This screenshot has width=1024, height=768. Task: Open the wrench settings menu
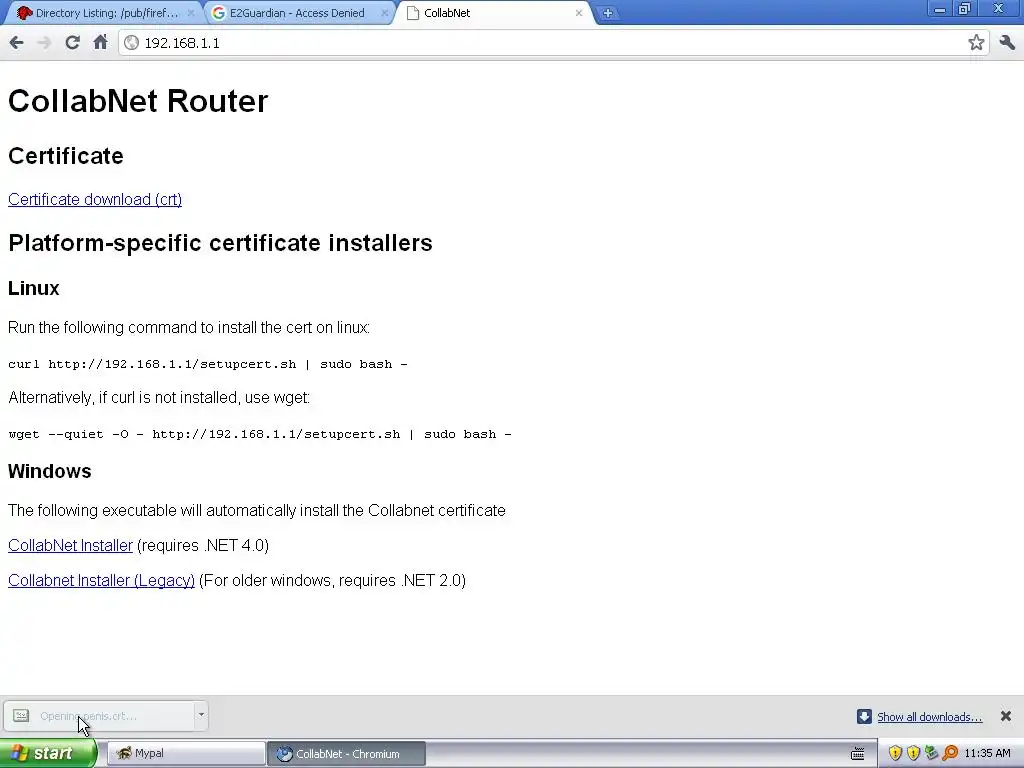[x=1007, y=43]
